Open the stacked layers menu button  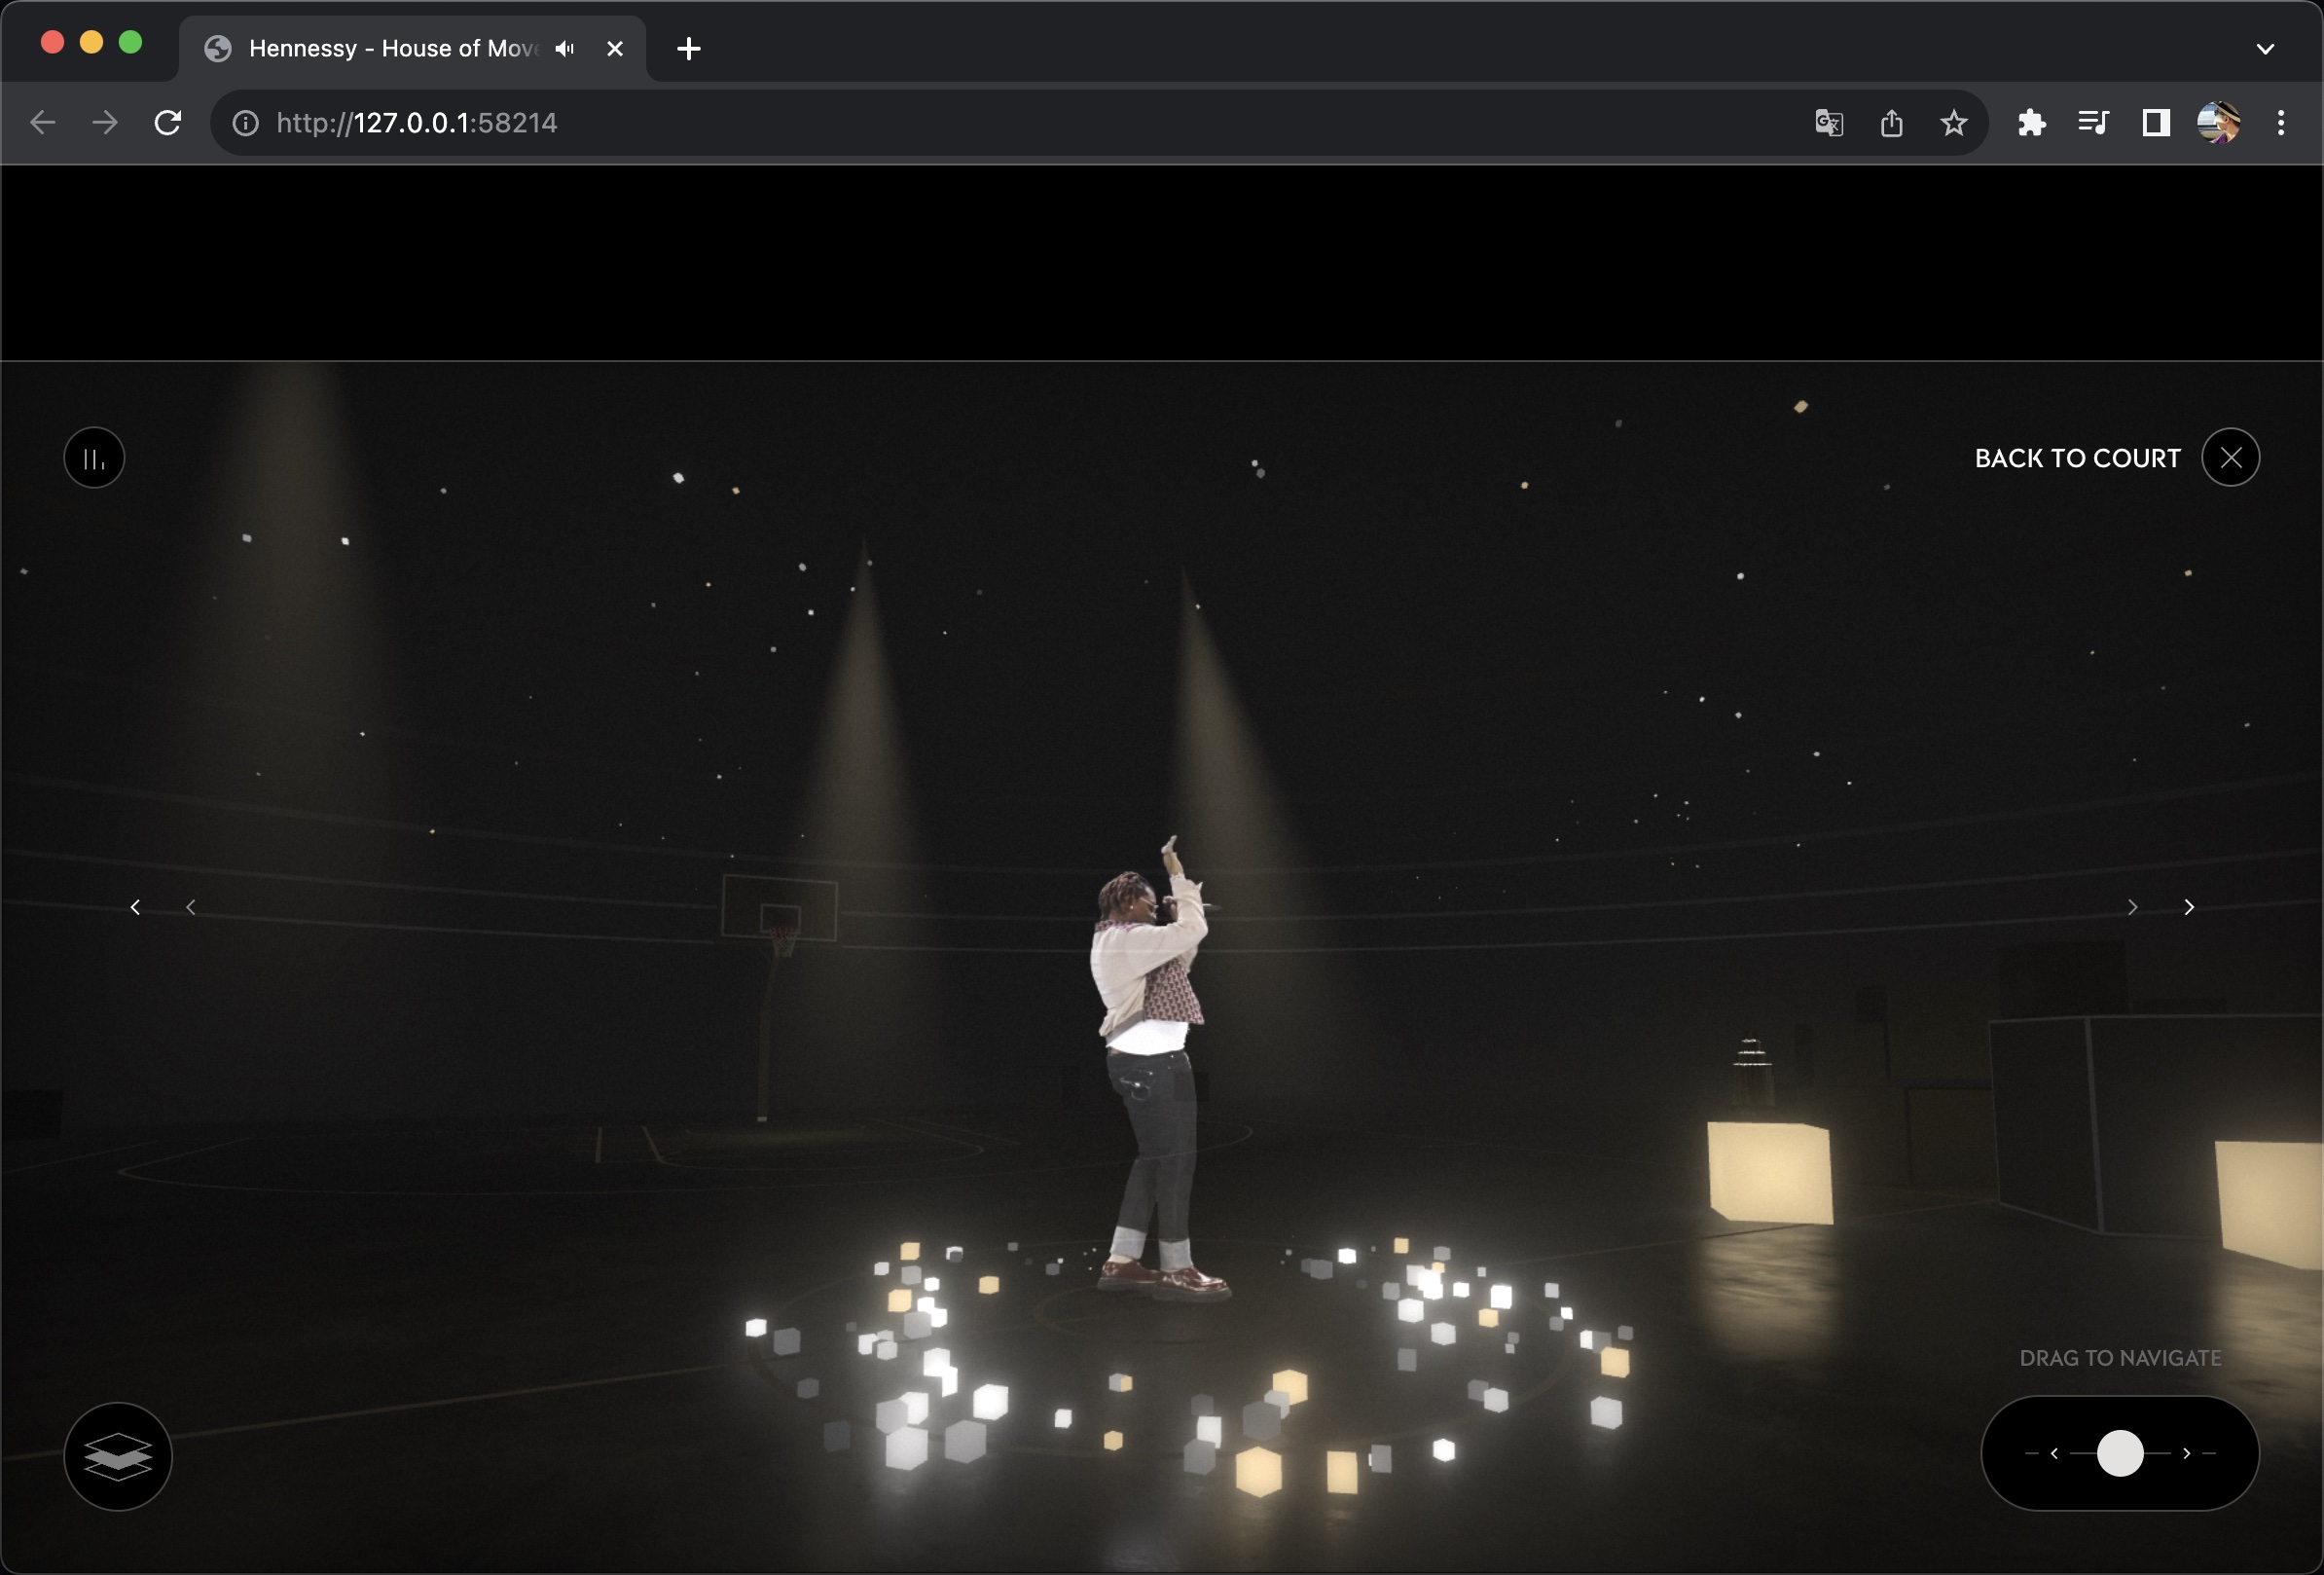[118, 1456]
